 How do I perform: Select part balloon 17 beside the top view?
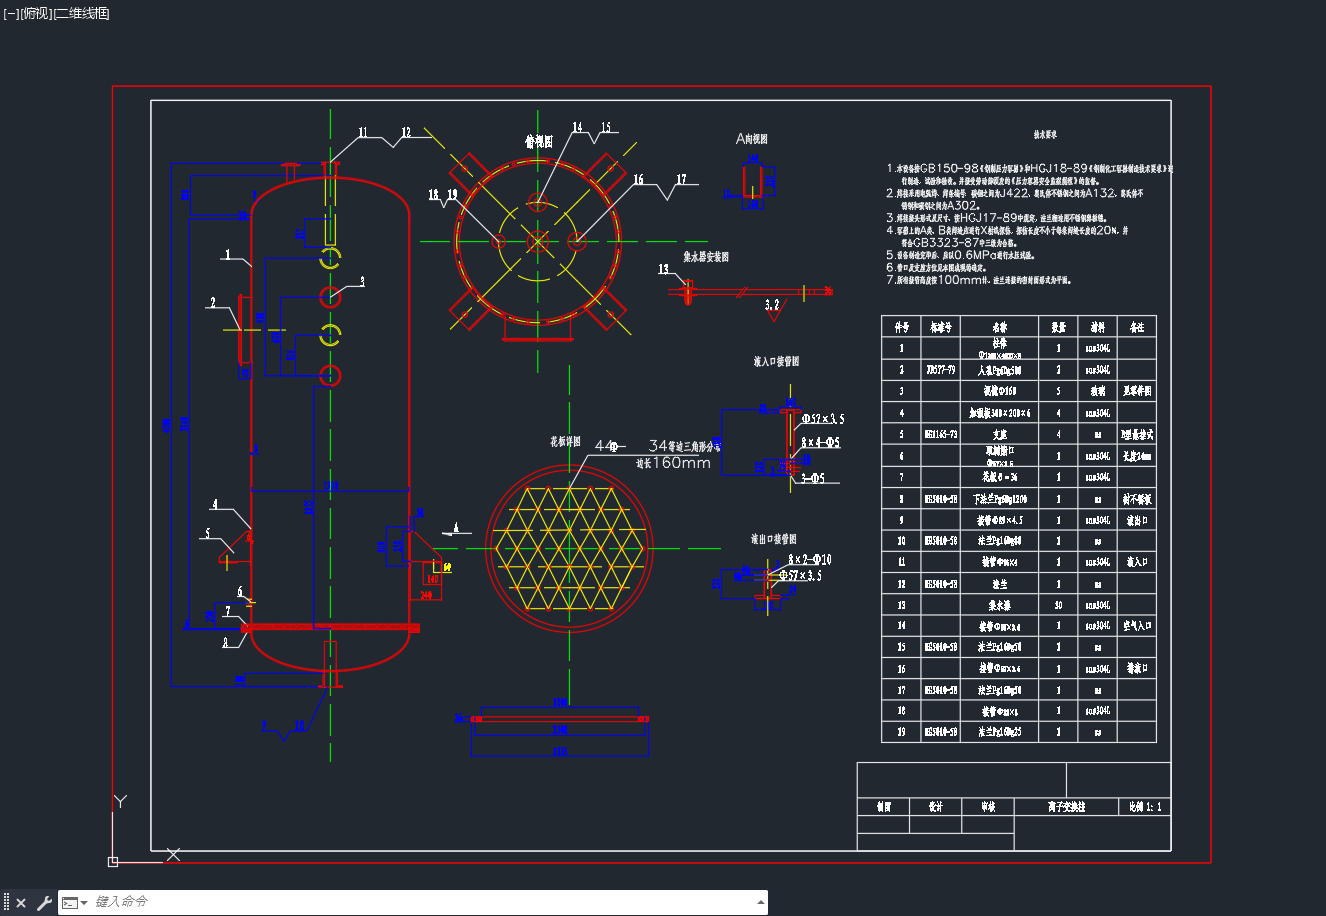point(681,180)
